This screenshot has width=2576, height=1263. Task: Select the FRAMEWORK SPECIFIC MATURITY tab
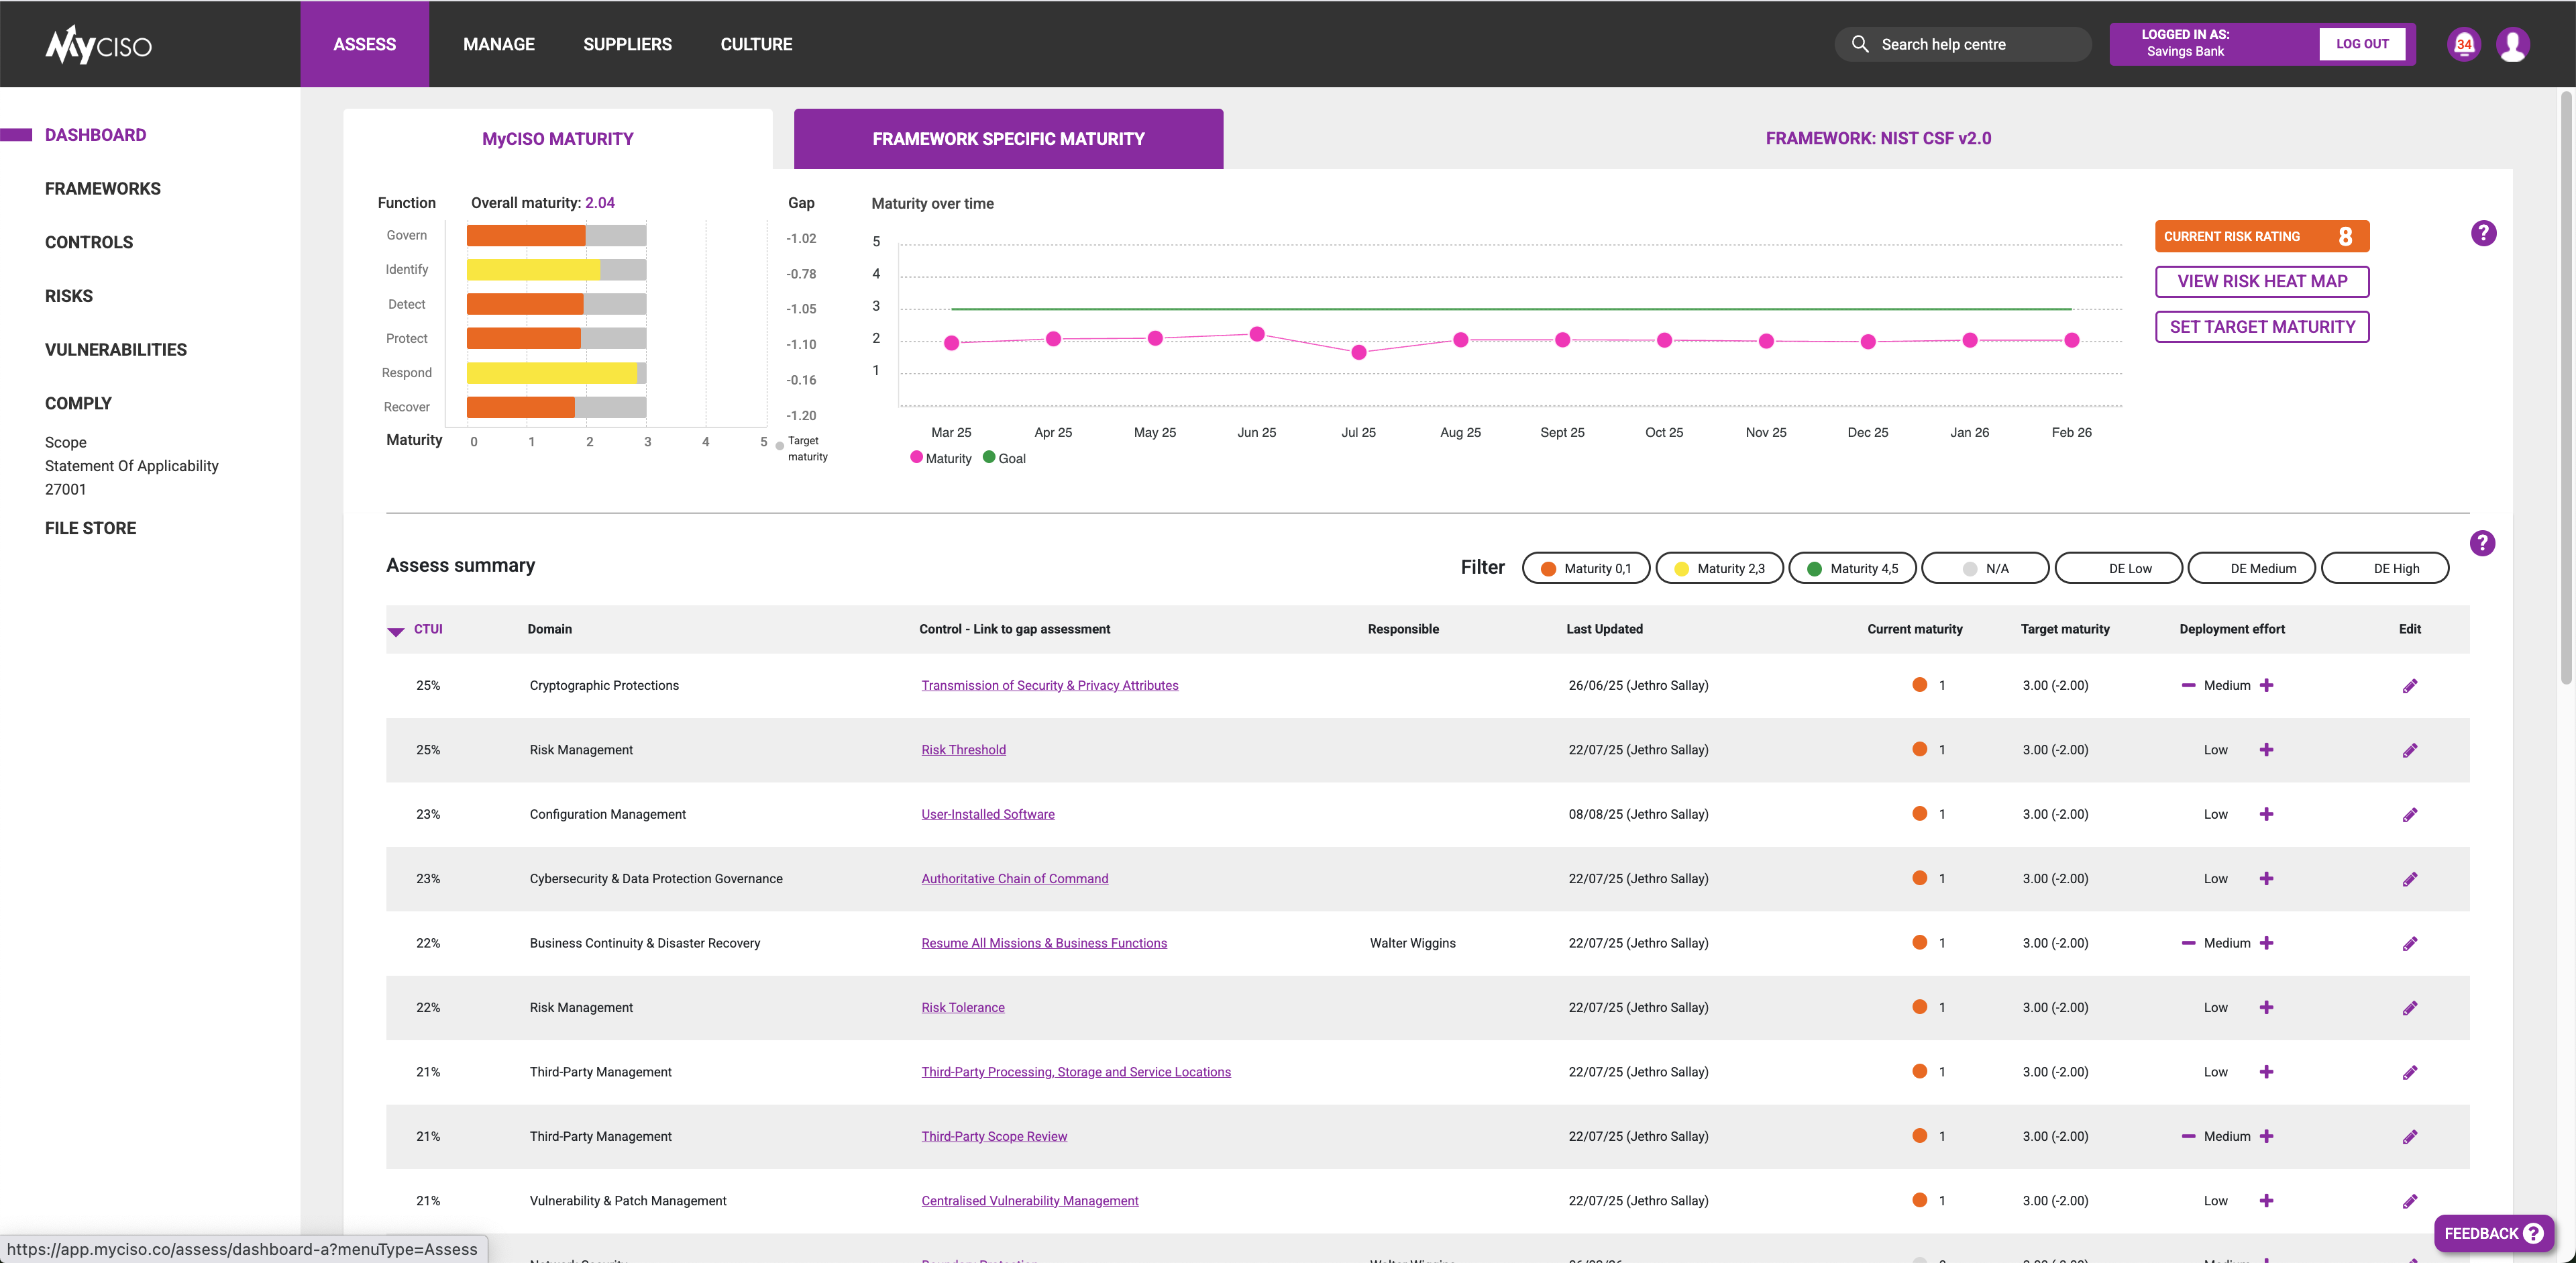[x=1008, y=139]
